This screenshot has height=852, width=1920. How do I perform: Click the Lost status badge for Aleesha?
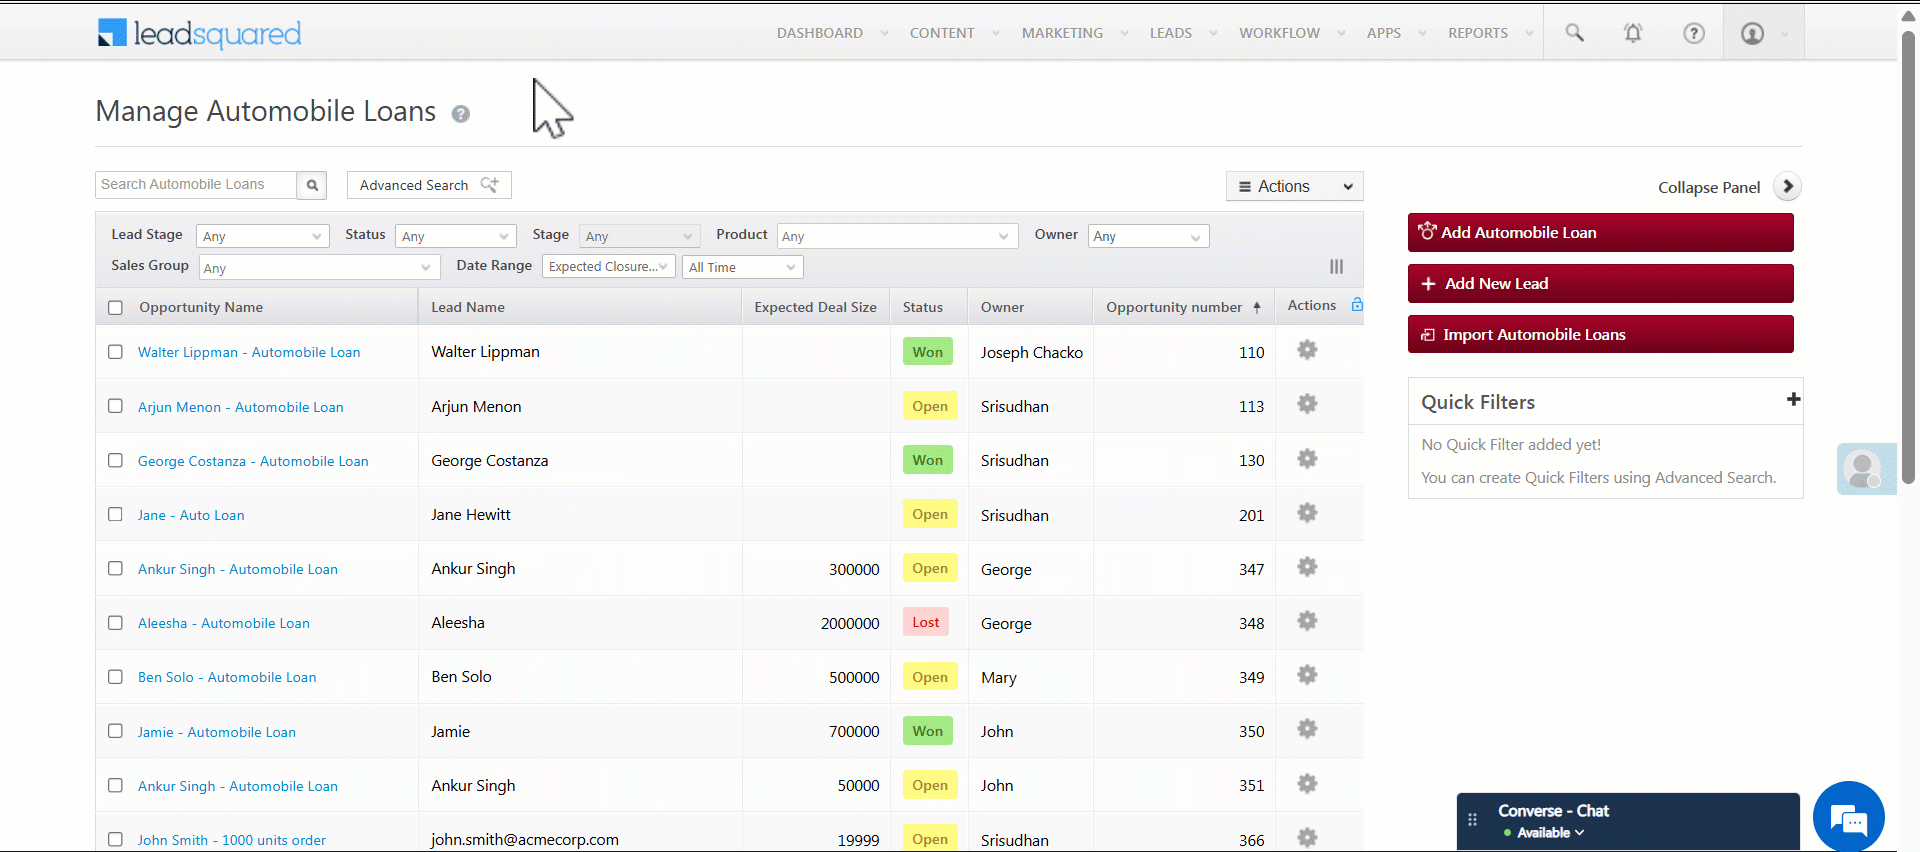[926, 622]
